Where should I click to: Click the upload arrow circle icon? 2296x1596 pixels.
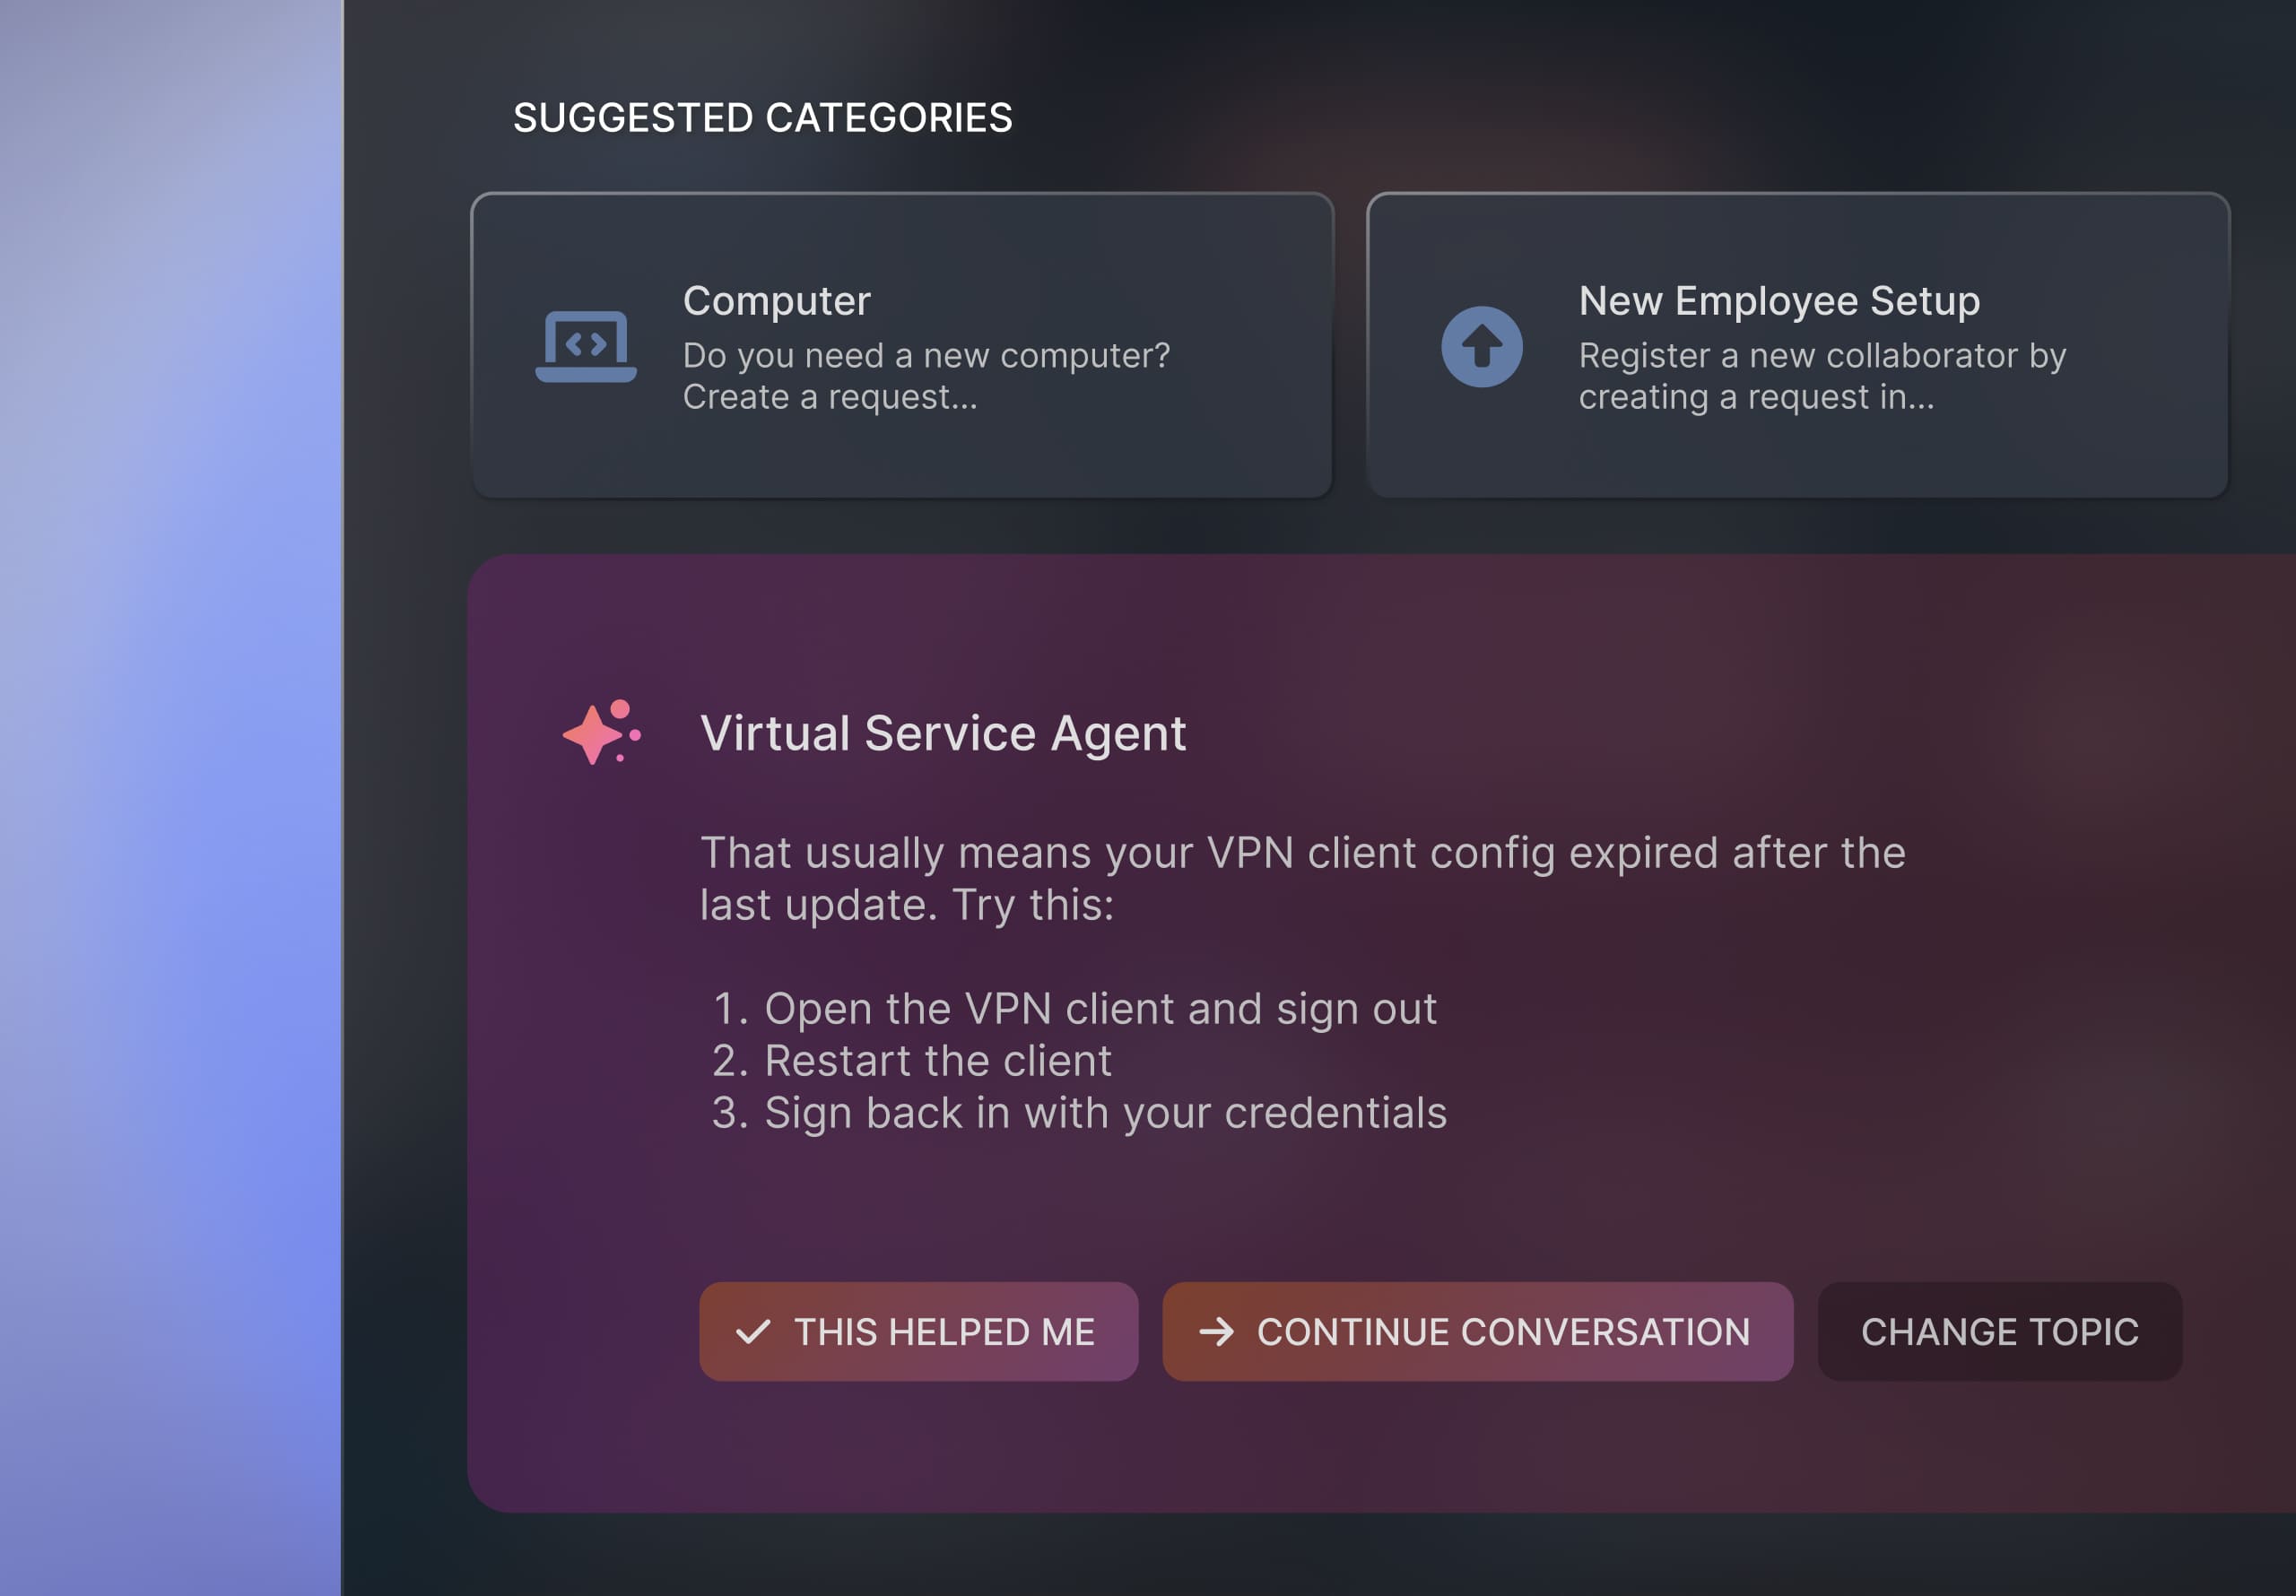coord(1482,346)
